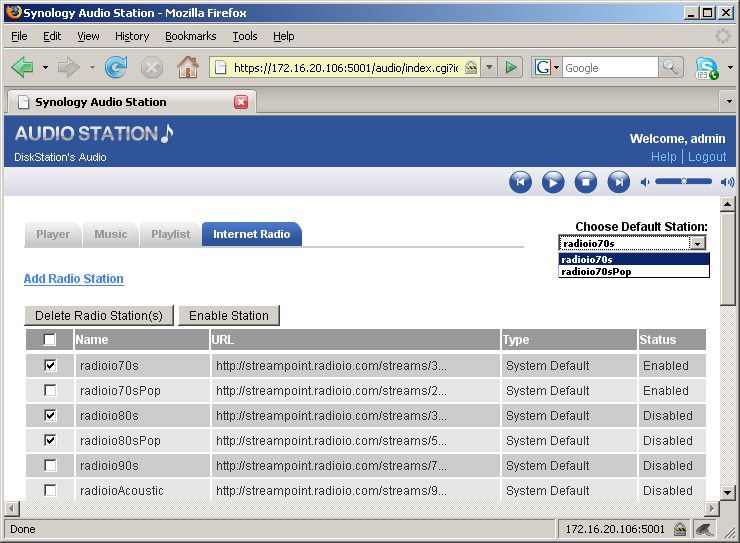The height and width of the screenshot is (543, 740).
Task: Switch to the Player tab
Action: tap(53, 234)
